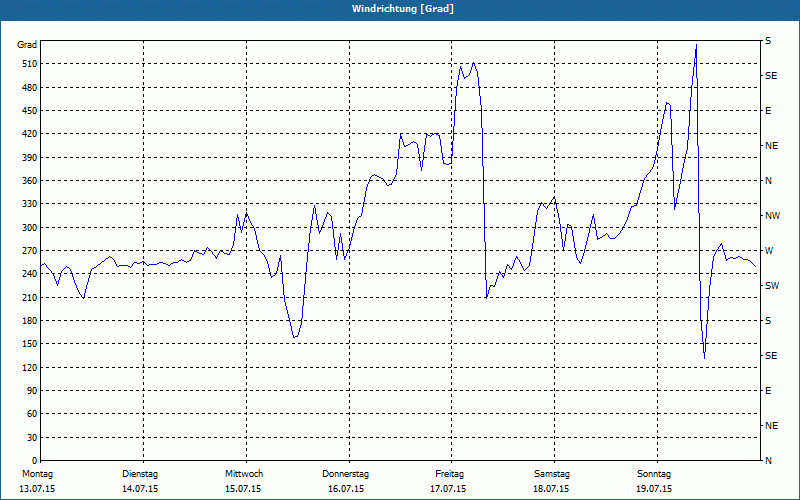Click the 390 y-axis label
This screenshot has width=800, height=500.
point(30,158)
